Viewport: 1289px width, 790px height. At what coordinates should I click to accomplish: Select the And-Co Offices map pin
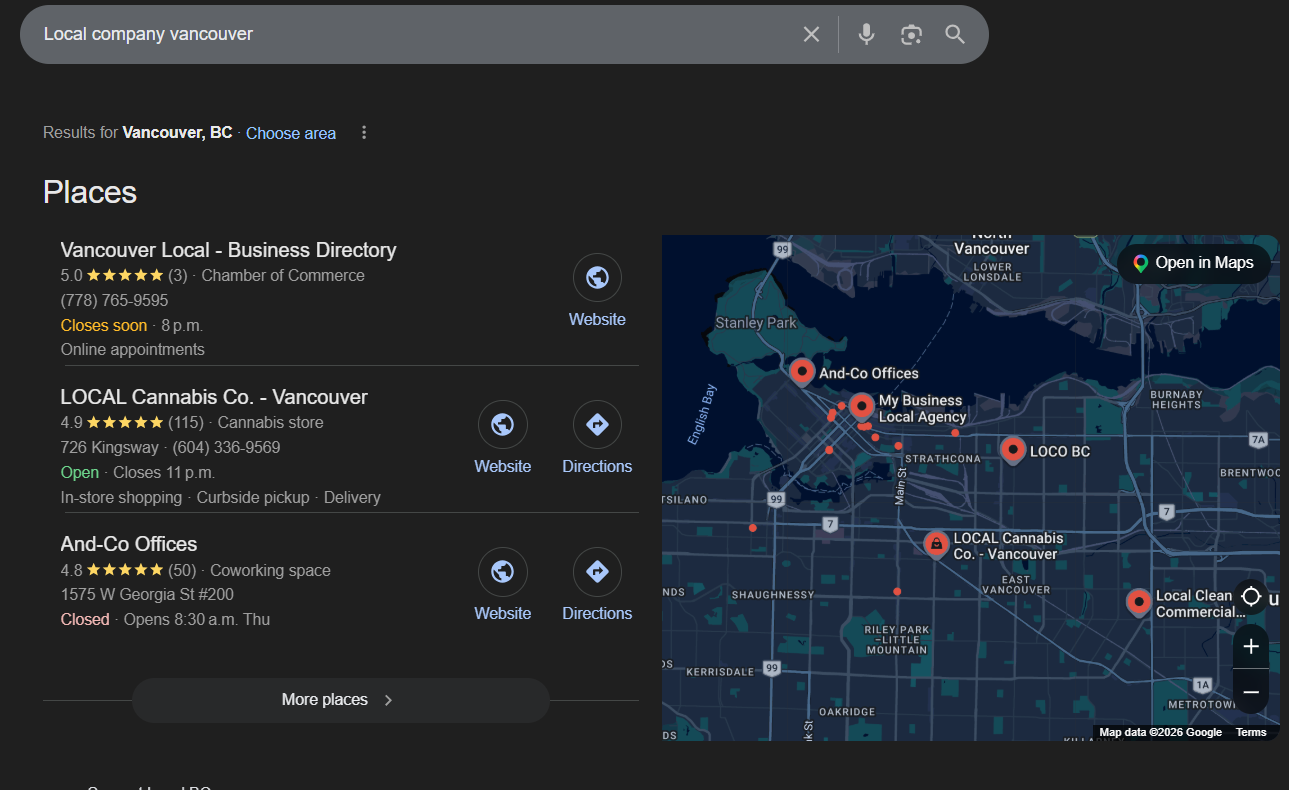pos(802,372)
